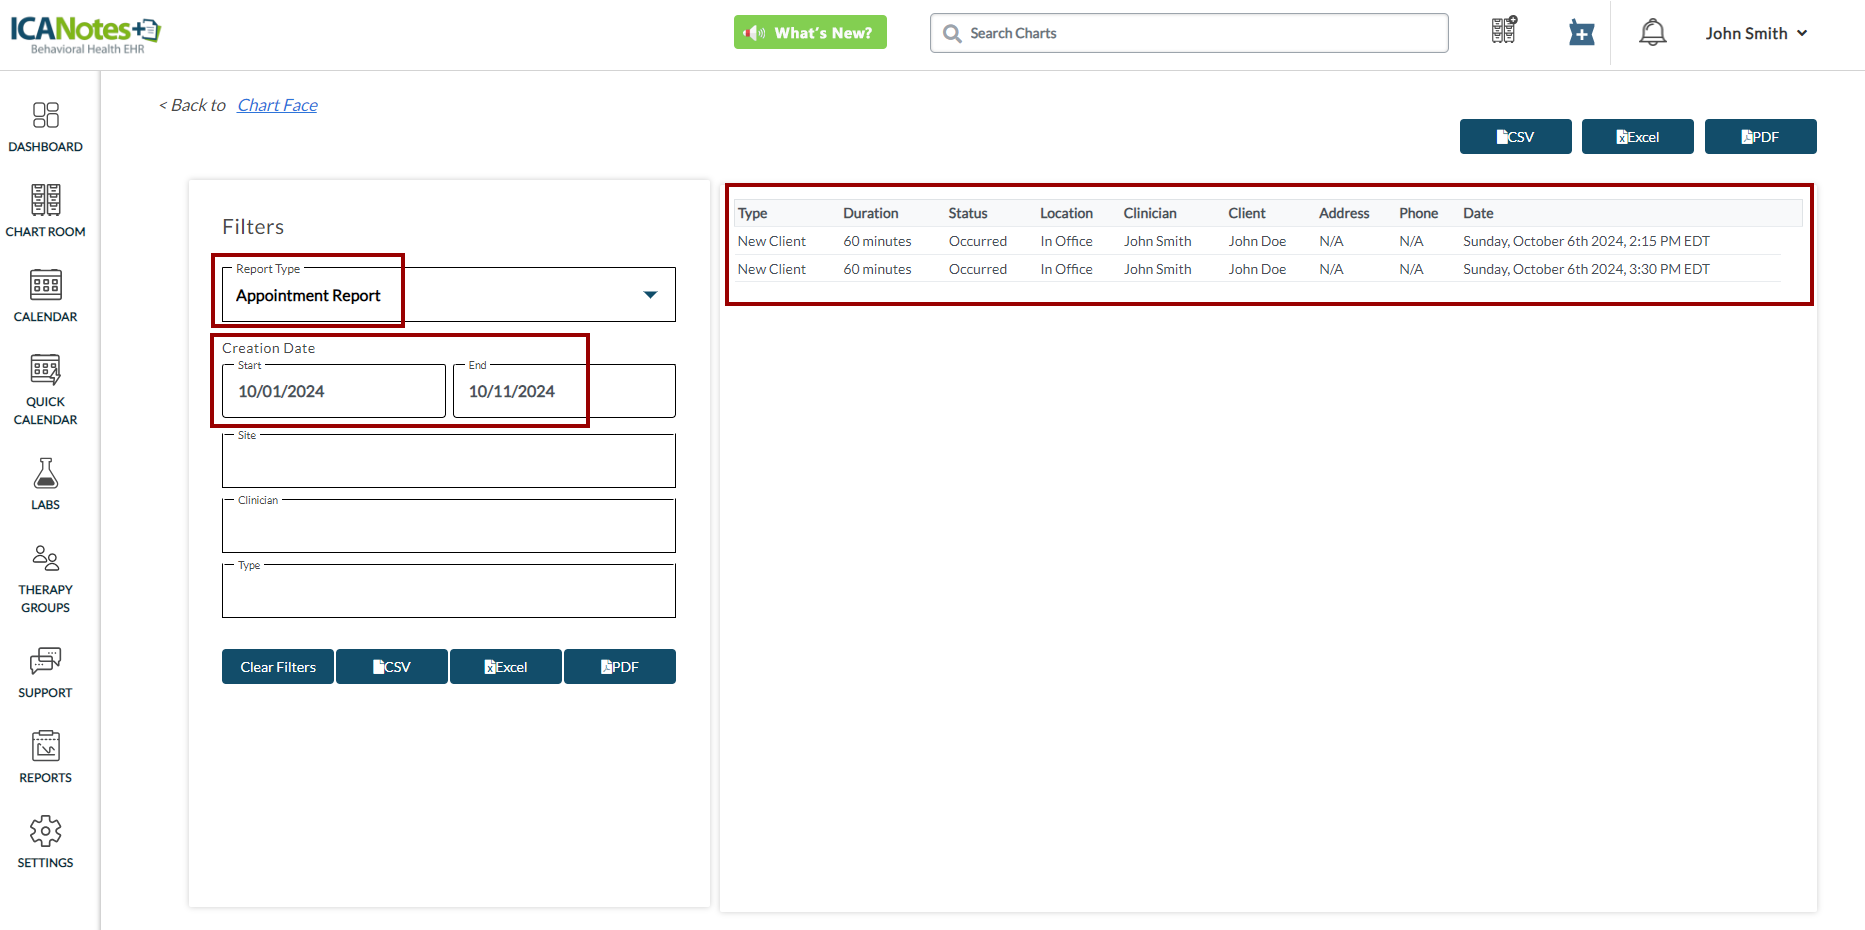Click the notifications bell icon

tap(1652, 33)
